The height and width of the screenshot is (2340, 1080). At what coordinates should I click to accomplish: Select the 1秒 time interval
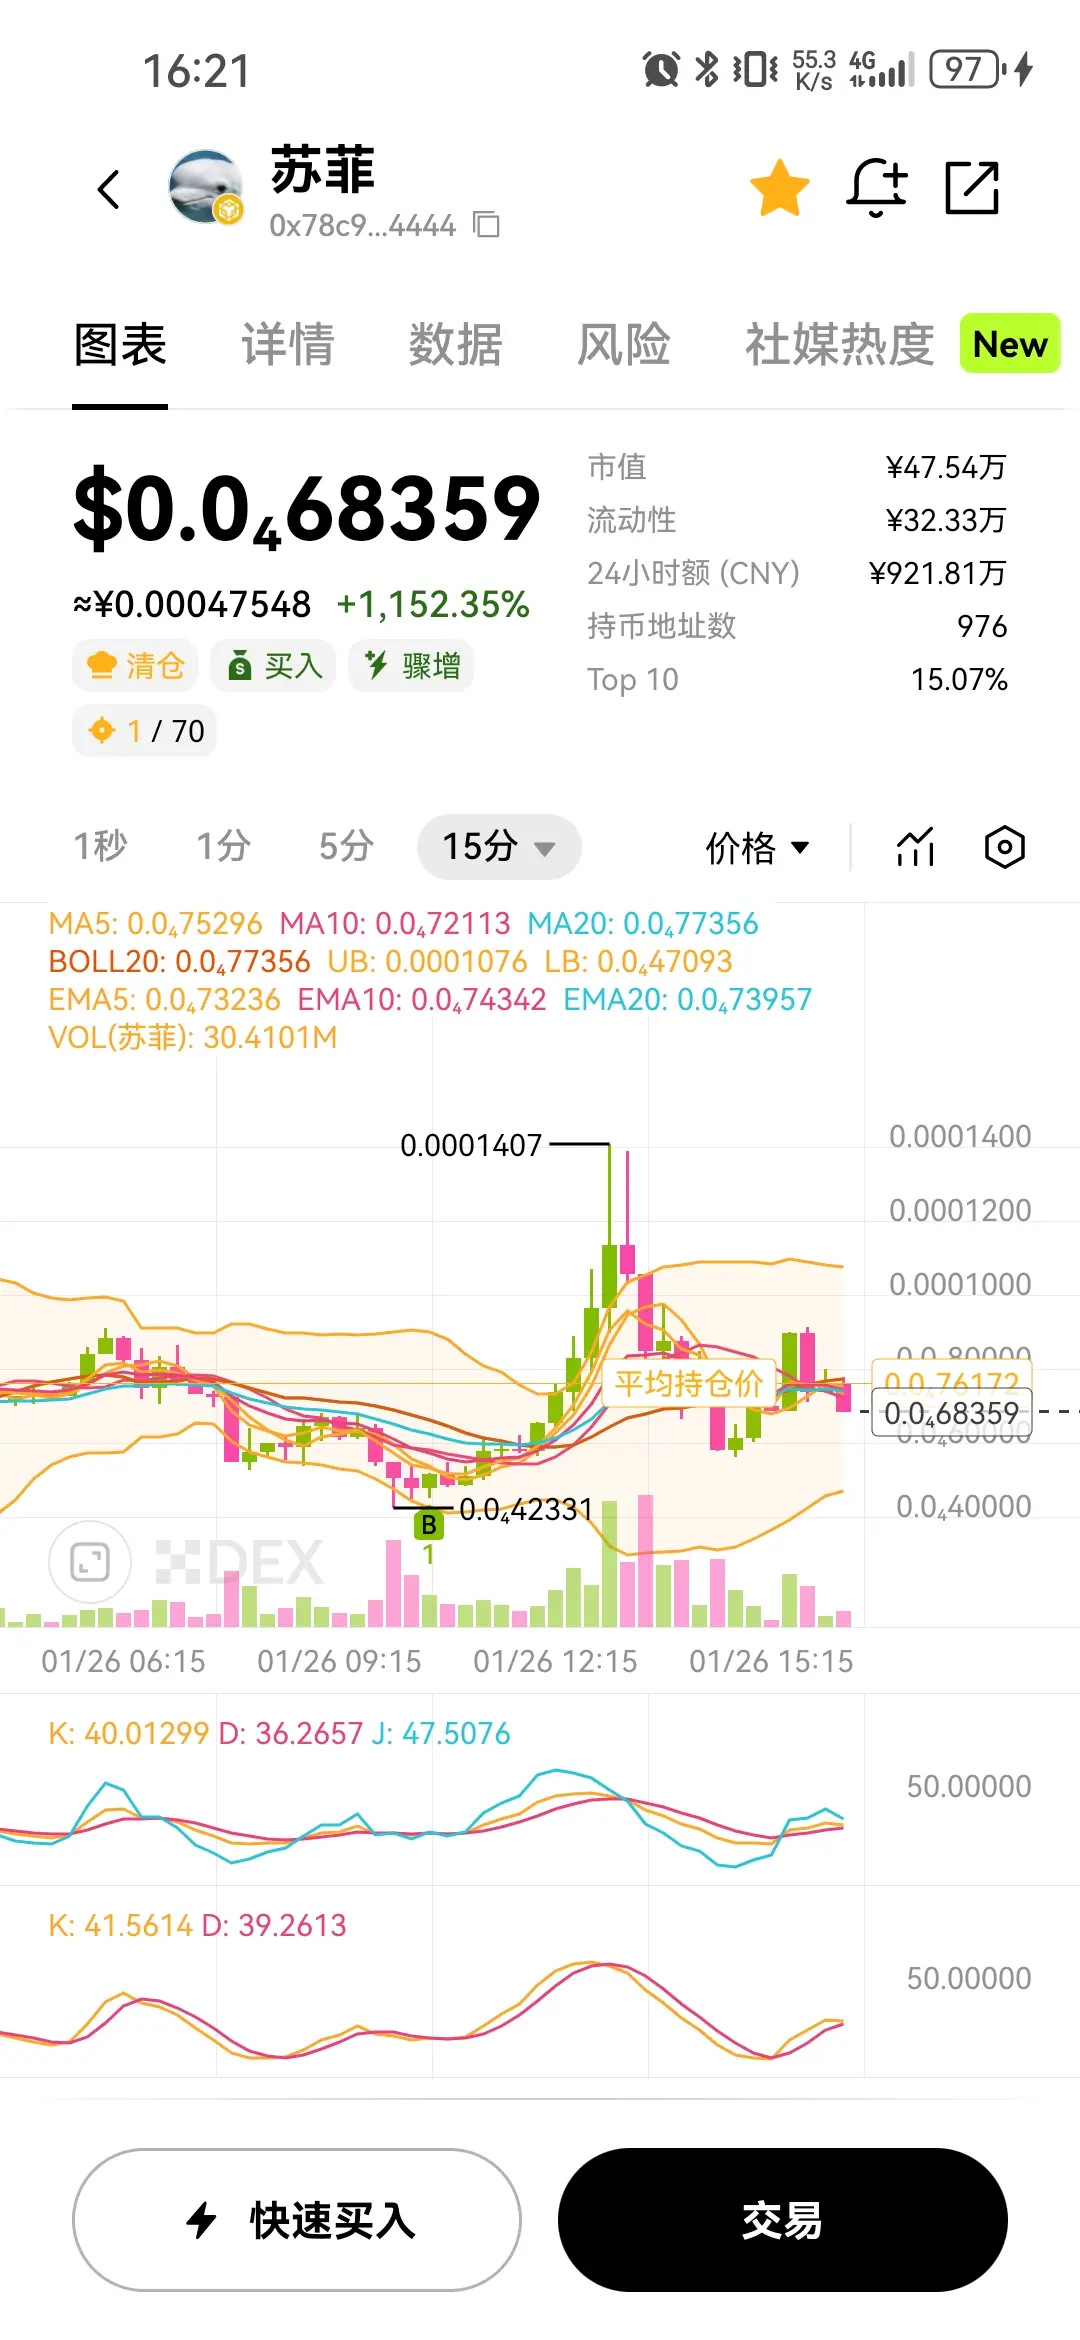pos(100,847)
